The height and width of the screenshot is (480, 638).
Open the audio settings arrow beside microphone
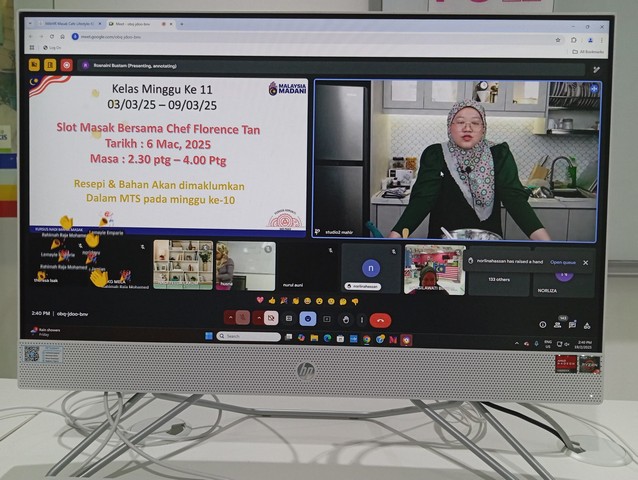[x=229, y=318]
